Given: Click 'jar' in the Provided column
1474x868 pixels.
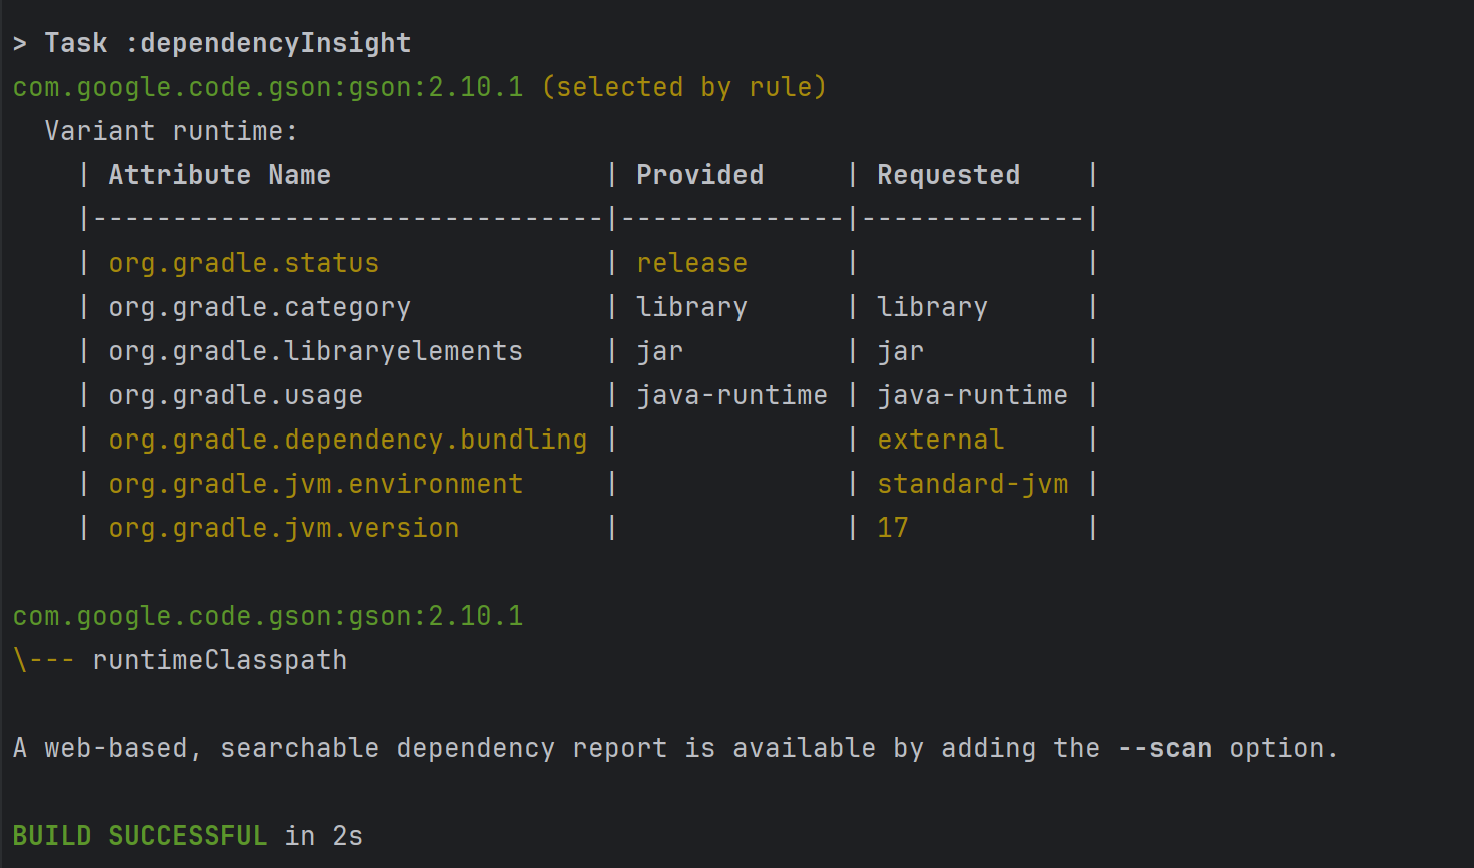Looking at the screenshot, I should [660, 351].
